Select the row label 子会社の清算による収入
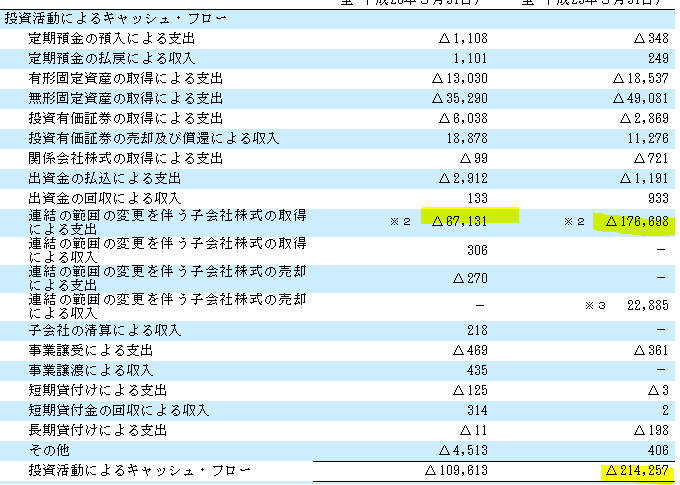The height and width of the screenshot is (485, 680). click(x=105, y=331)
